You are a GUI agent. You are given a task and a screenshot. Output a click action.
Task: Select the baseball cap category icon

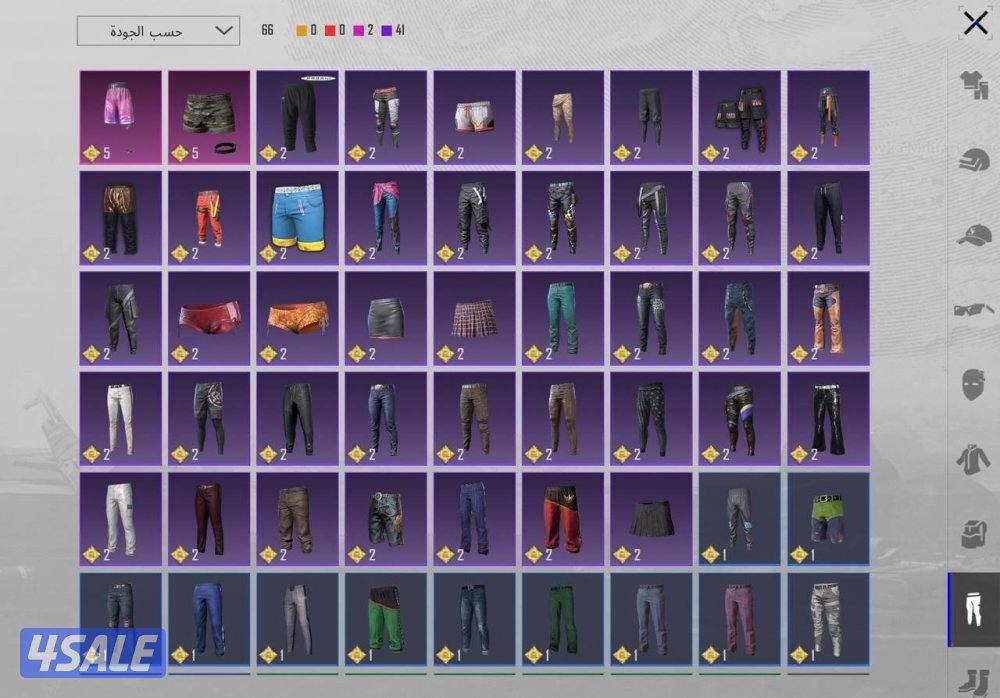click(x=974, y=235)
